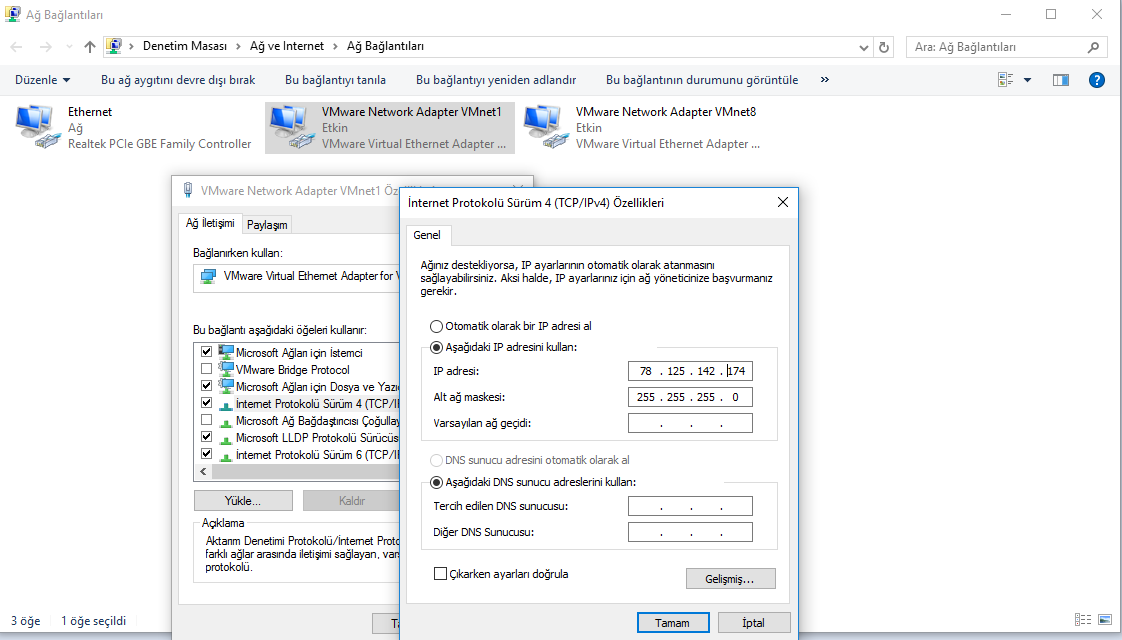Click the Varsayılan ağ geçidi field

tap(690, 423)
